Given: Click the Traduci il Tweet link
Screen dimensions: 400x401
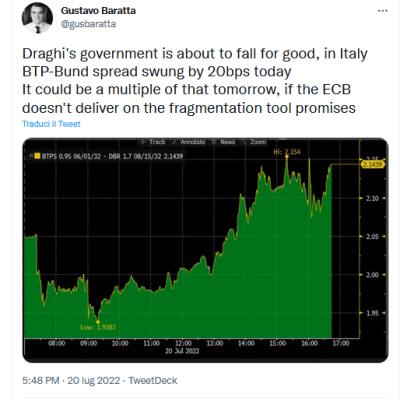Looking at the screenshot, I should point(51,124).
